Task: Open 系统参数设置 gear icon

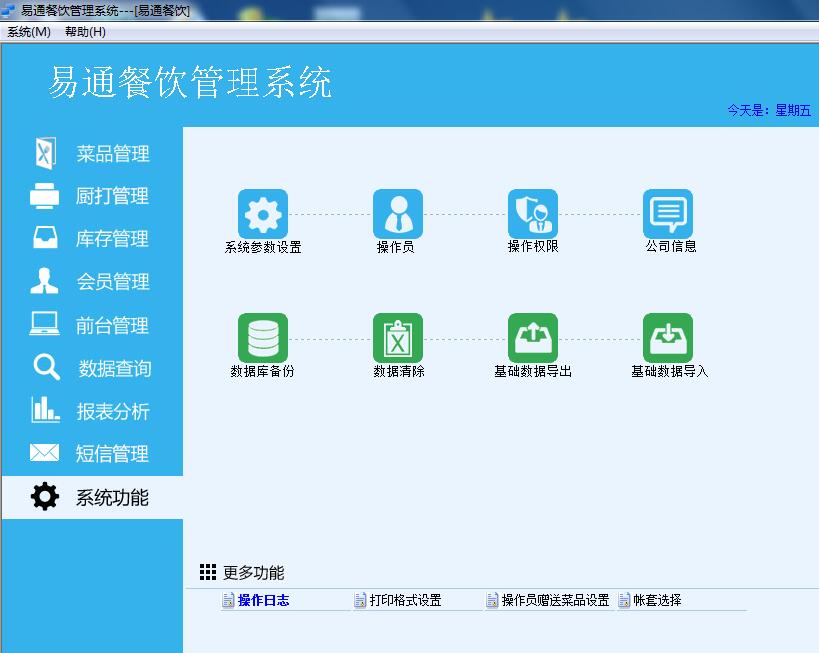Action: click(x=263, y=214)
